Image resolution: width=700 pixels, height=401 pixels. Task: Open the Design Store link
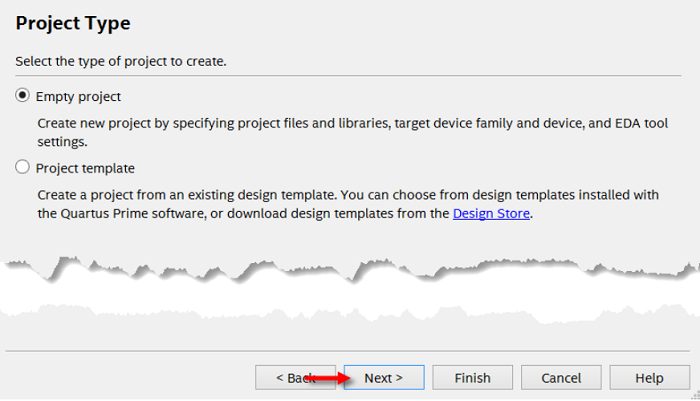pos(491,214)
